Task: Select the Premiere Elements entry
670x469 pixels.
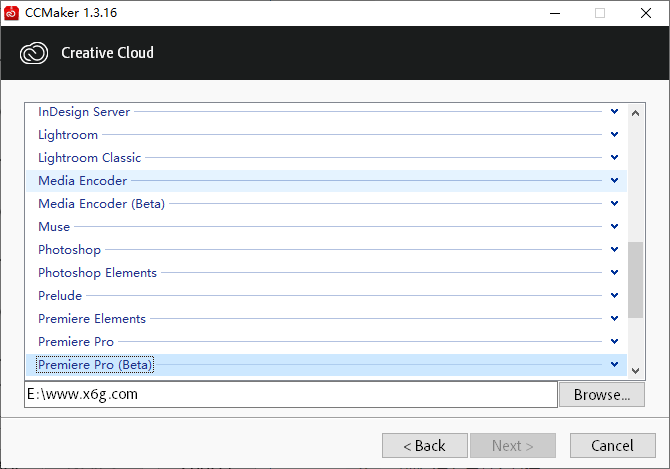Action: 92,319
